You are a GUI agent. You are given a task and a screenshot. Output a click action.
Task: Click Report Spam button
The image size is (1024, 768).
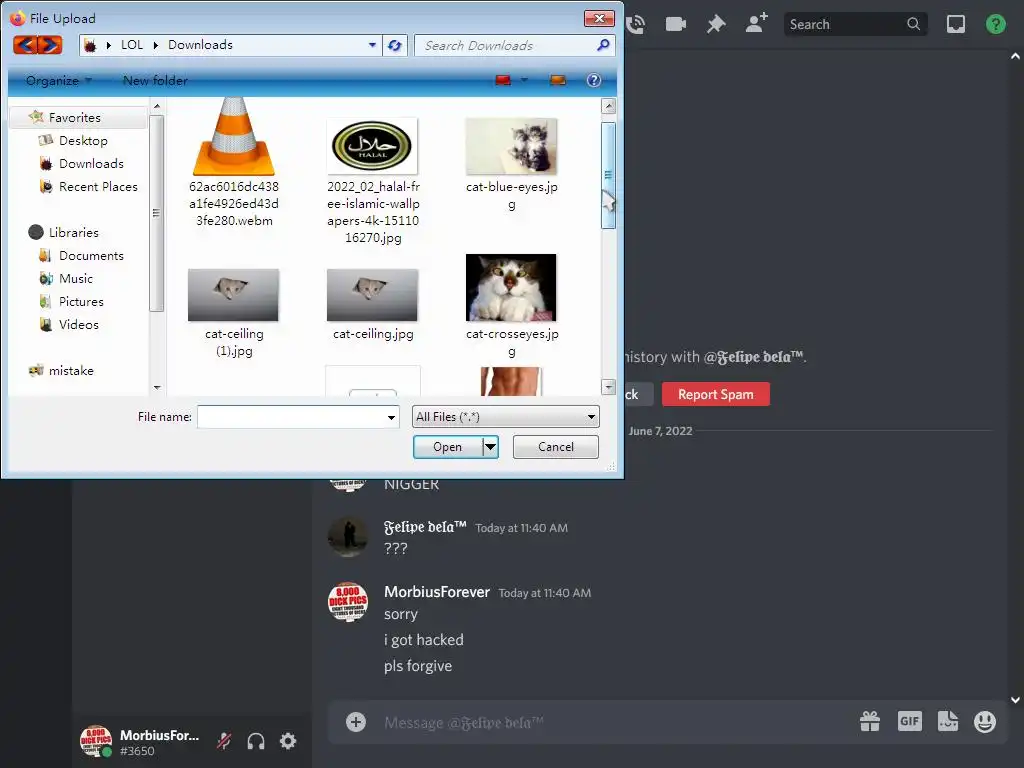(x=715, y=394)
